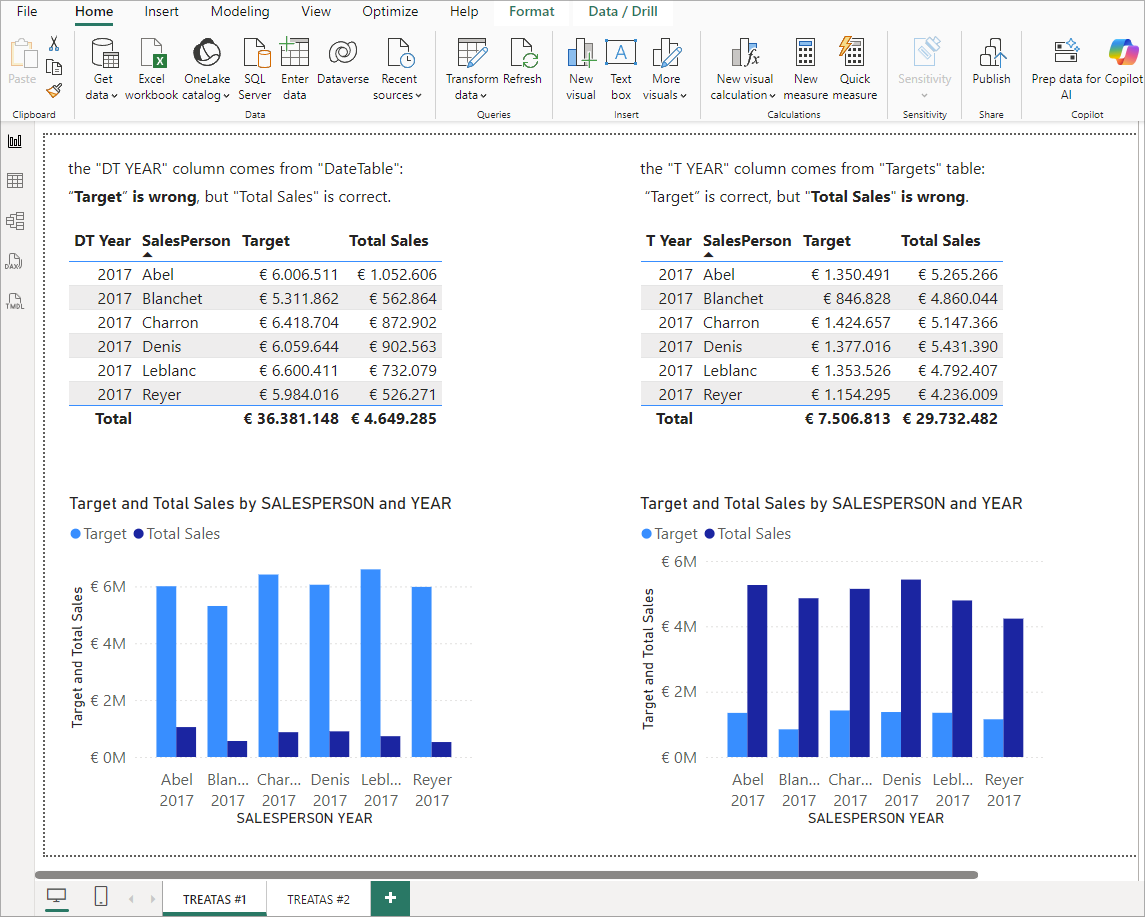1145x917 pixels.
Task: Expand the Recent sources dropdown
Action: click(398, 95)
